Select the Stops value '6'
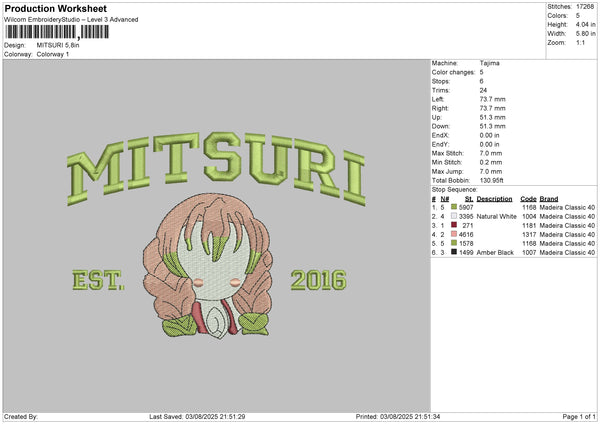600x424 pixels. click(x=481, y=81)
